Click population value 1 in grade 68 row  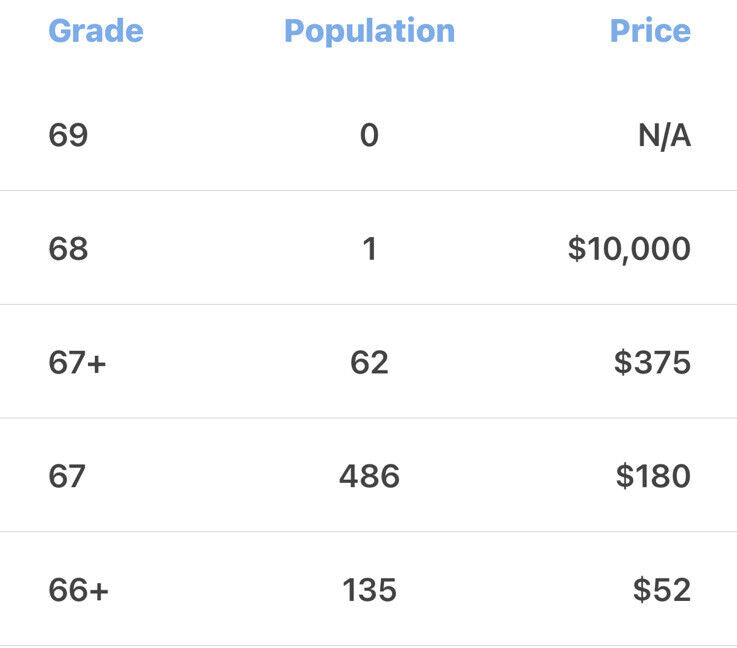click(x=370, y=249)
